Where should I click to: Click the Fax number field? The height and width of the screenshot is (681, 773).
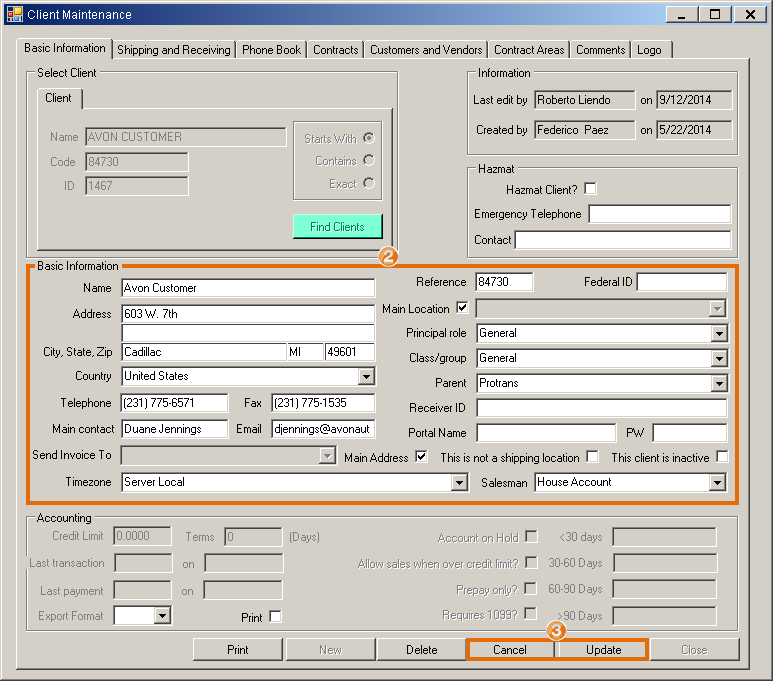pos(323,403)
